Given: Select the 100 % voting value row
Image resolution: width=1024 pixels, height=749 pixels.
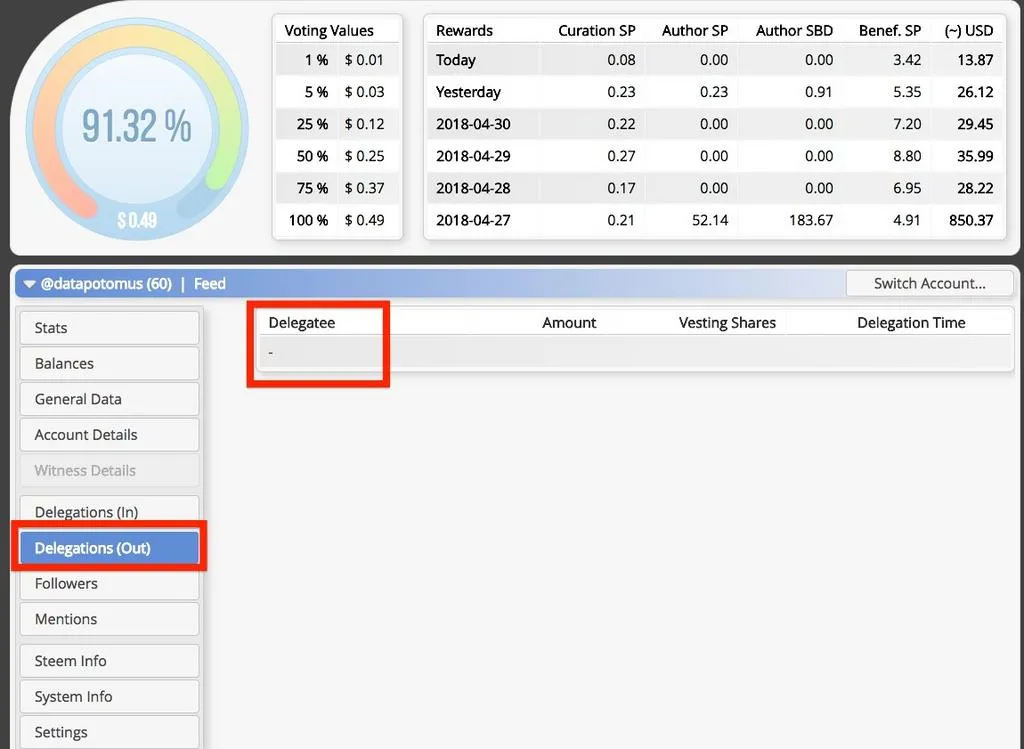Looking at the screenshot, I should (337, 221).
